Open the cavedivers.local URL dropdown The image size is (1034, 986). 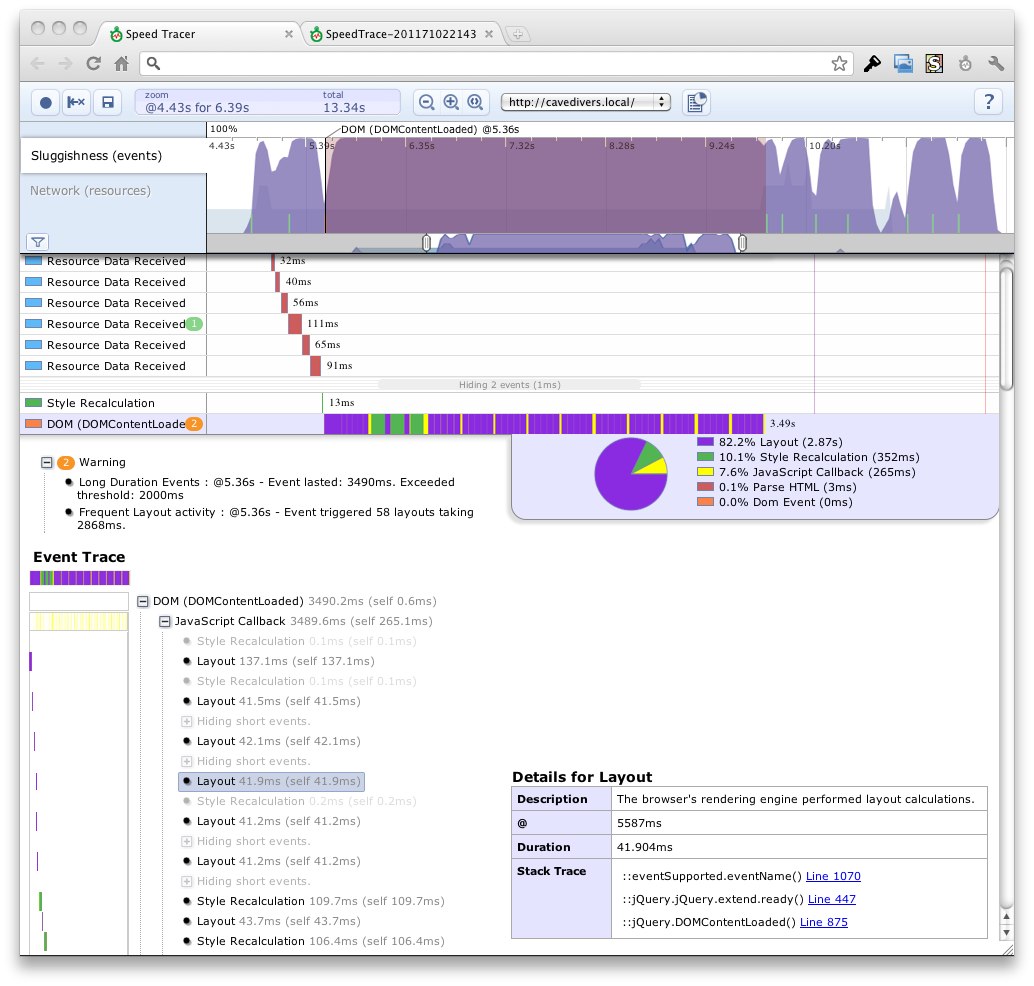point(586,102)
